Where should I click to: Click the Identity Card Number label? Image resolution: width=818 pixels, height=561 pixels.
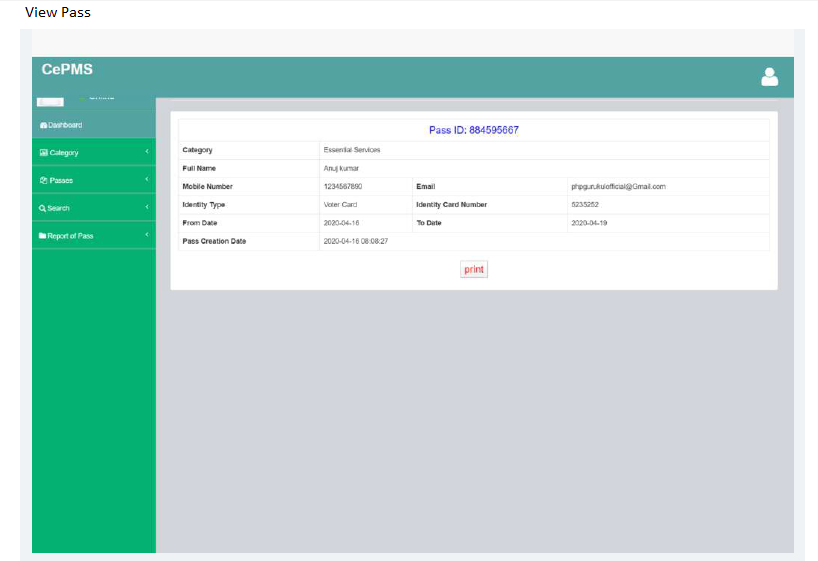[x=451, y=205]
